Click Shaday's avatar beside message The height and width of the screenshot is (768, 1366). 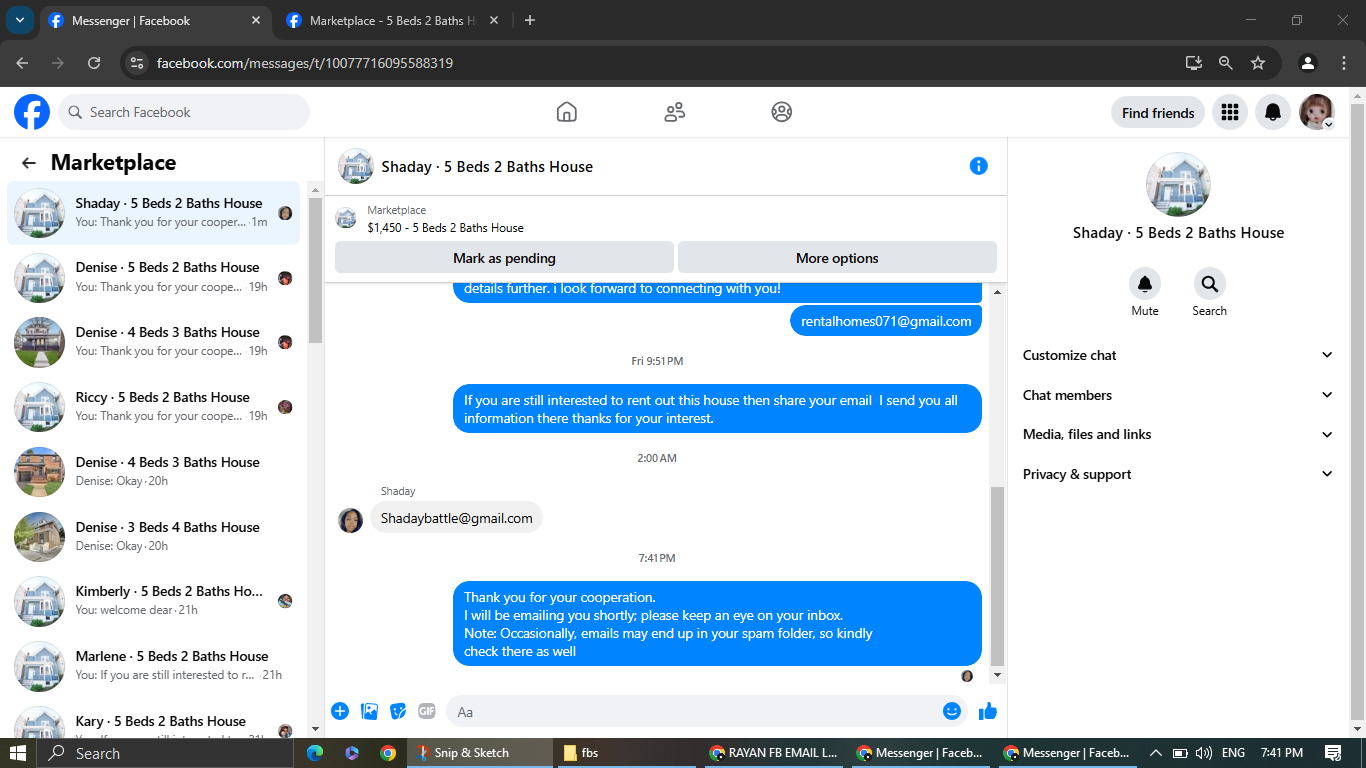click(350, 520)
